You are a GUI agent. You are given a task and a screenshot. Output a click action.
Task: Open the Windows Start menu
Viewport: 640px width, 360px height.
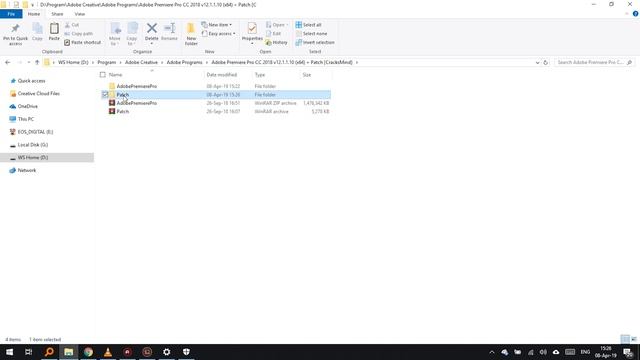(9, 352)
